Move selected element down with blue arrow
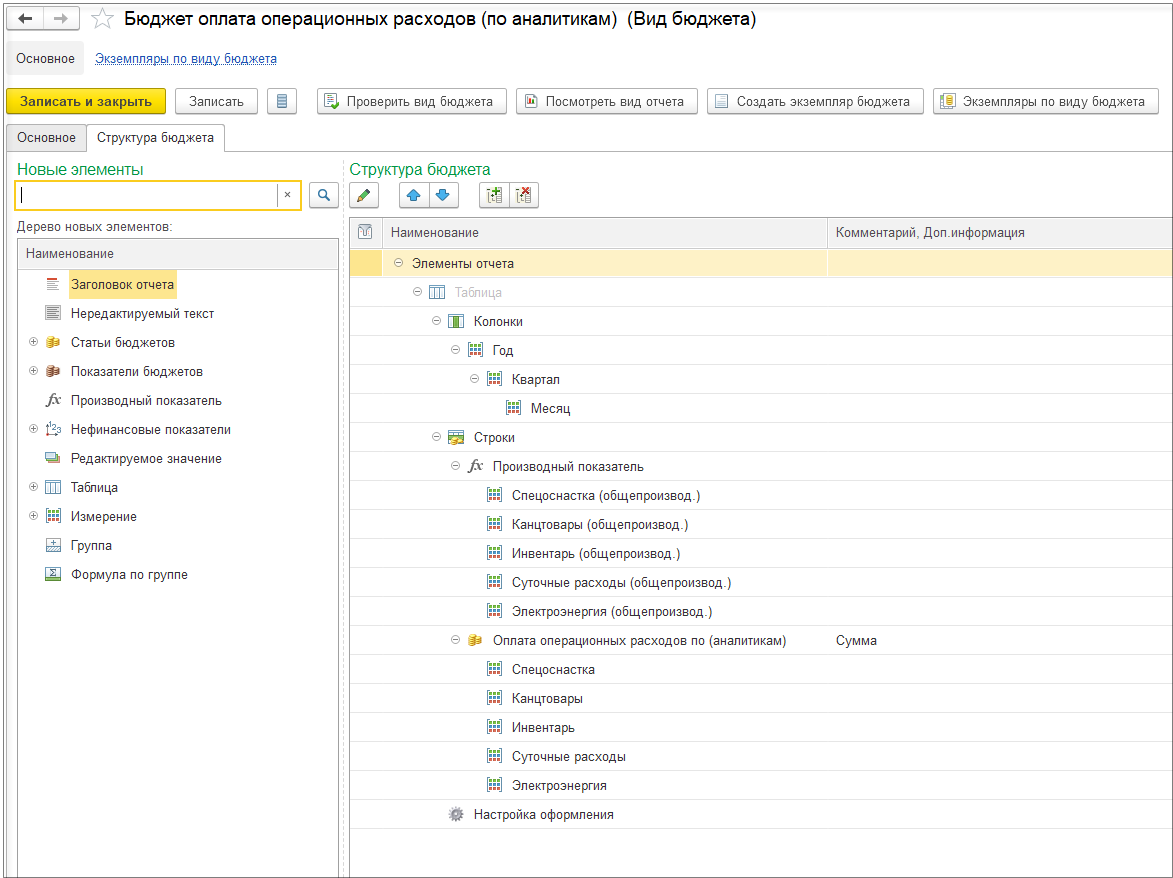The height and width of the screenshot is (878, 1173). [443, 196]
